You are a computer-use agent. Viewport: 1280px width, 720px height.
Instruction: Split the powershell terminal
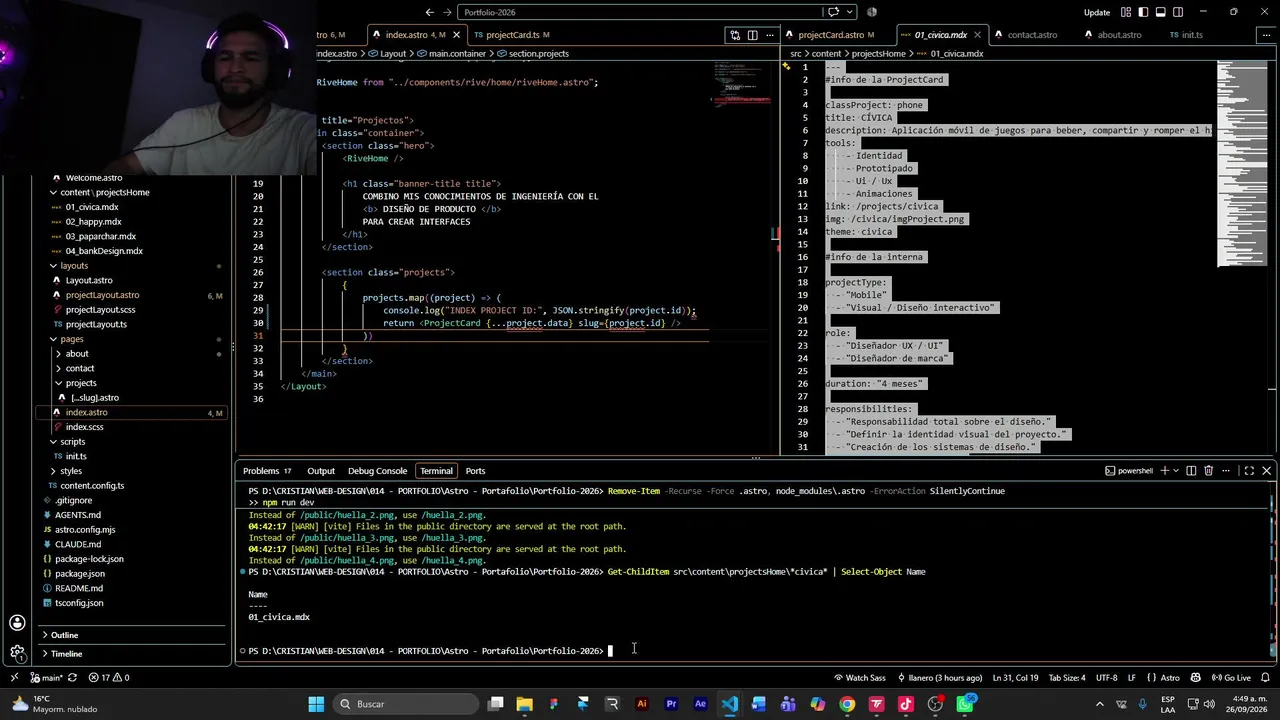[x=1190, y=471]
